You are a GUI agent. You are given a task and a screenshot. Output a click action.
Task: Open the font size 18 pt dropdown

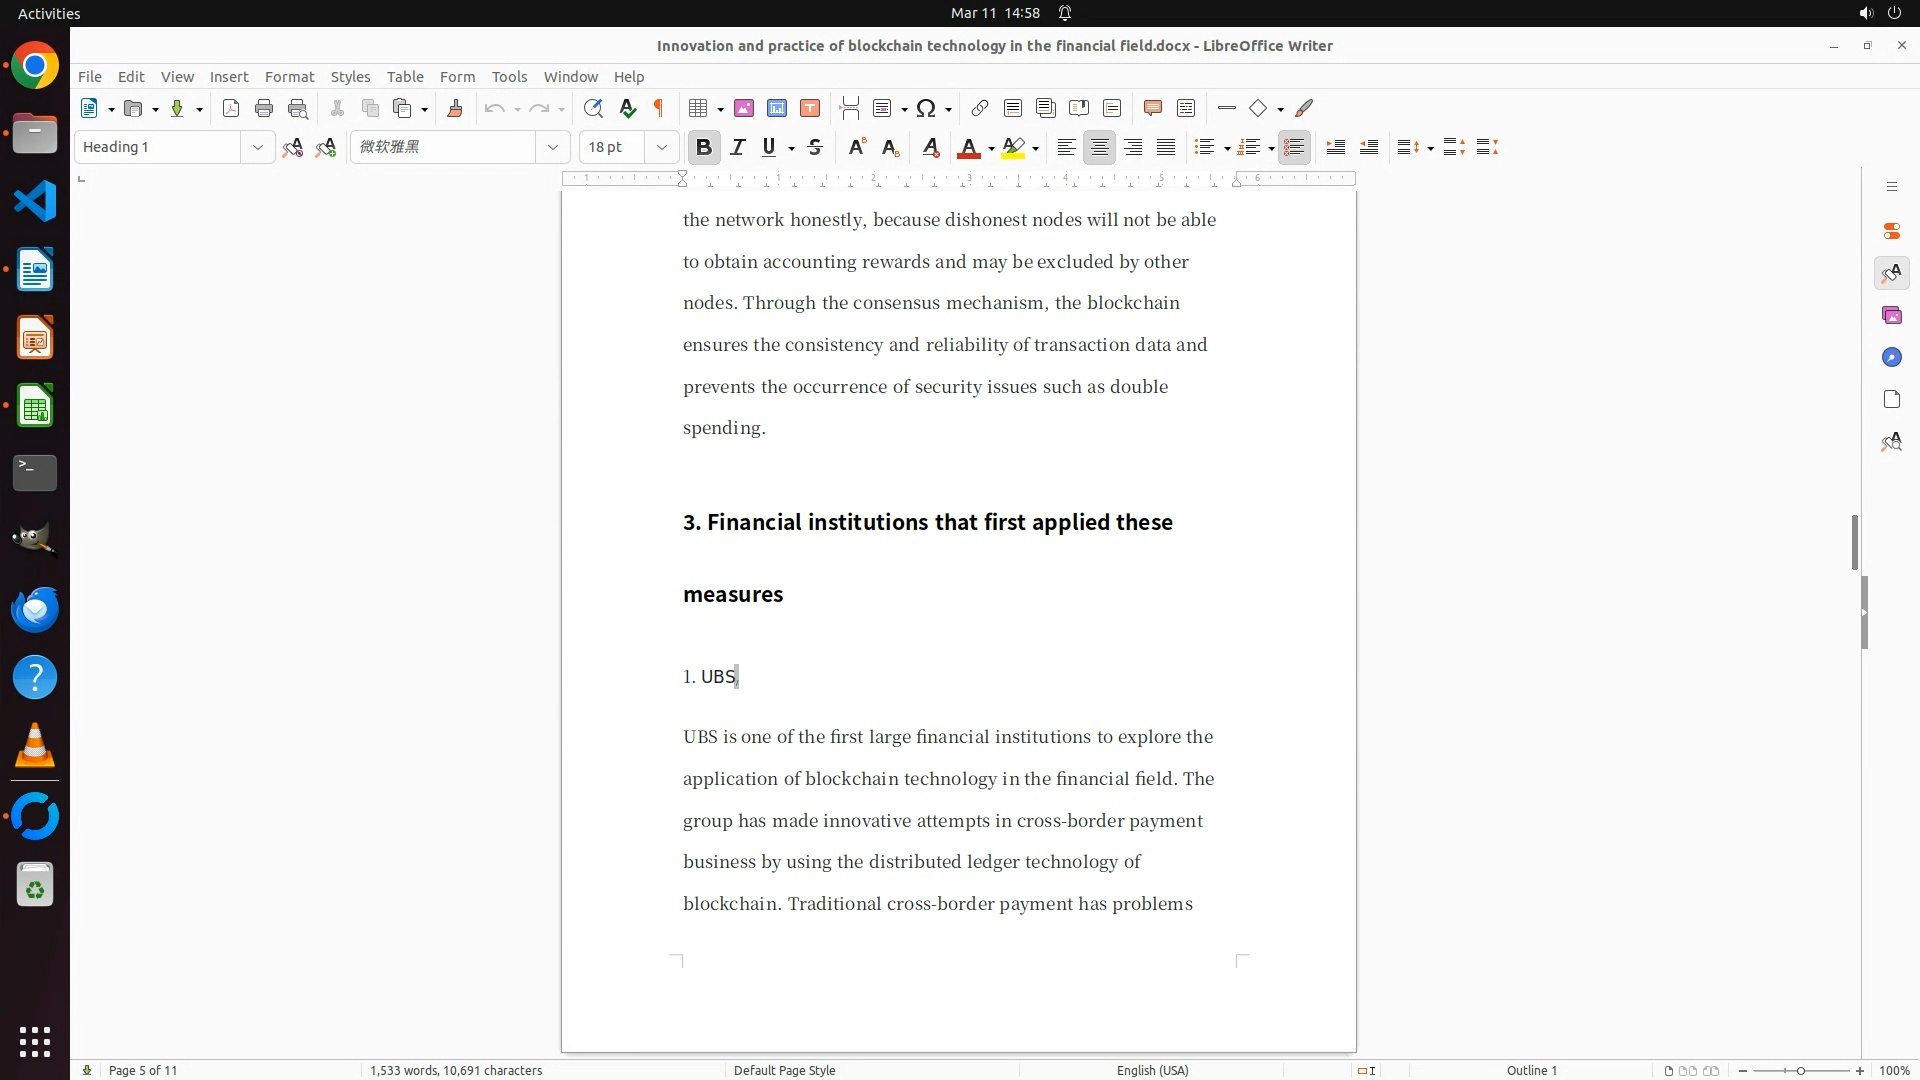[x=661, y=148]
